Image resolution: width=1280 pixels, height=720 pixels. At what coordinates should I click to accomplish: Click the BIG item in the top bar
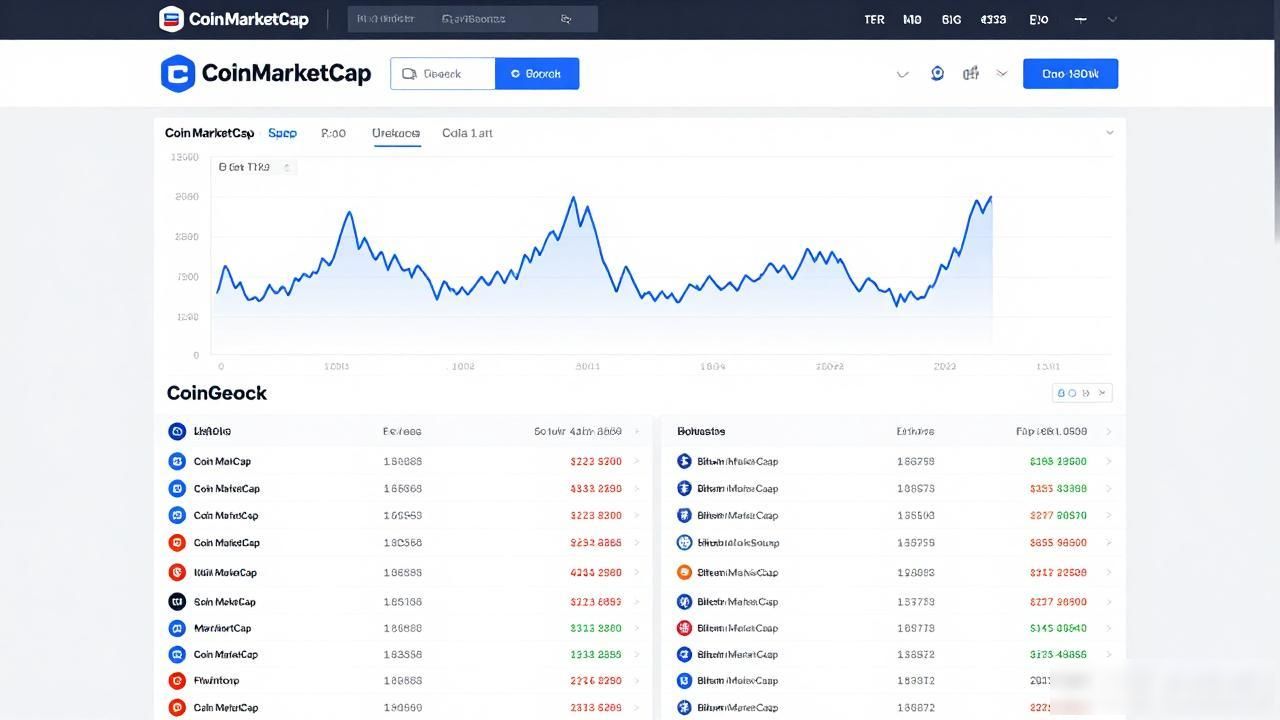[x=951, y=19]
